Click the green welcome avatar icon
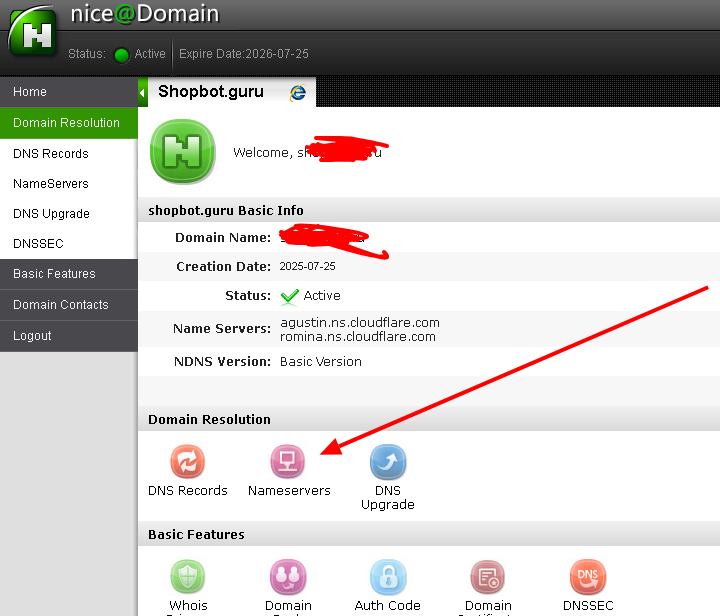This screenshot has width=720, height=616. point(183,152)
